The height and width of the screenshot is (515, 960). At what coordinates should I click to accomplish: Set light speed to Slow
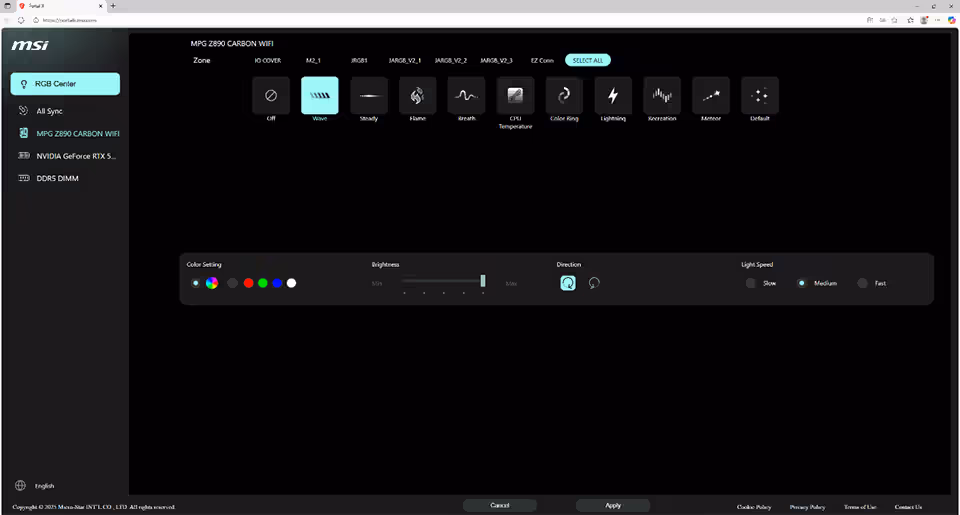(x=751, y=283)
